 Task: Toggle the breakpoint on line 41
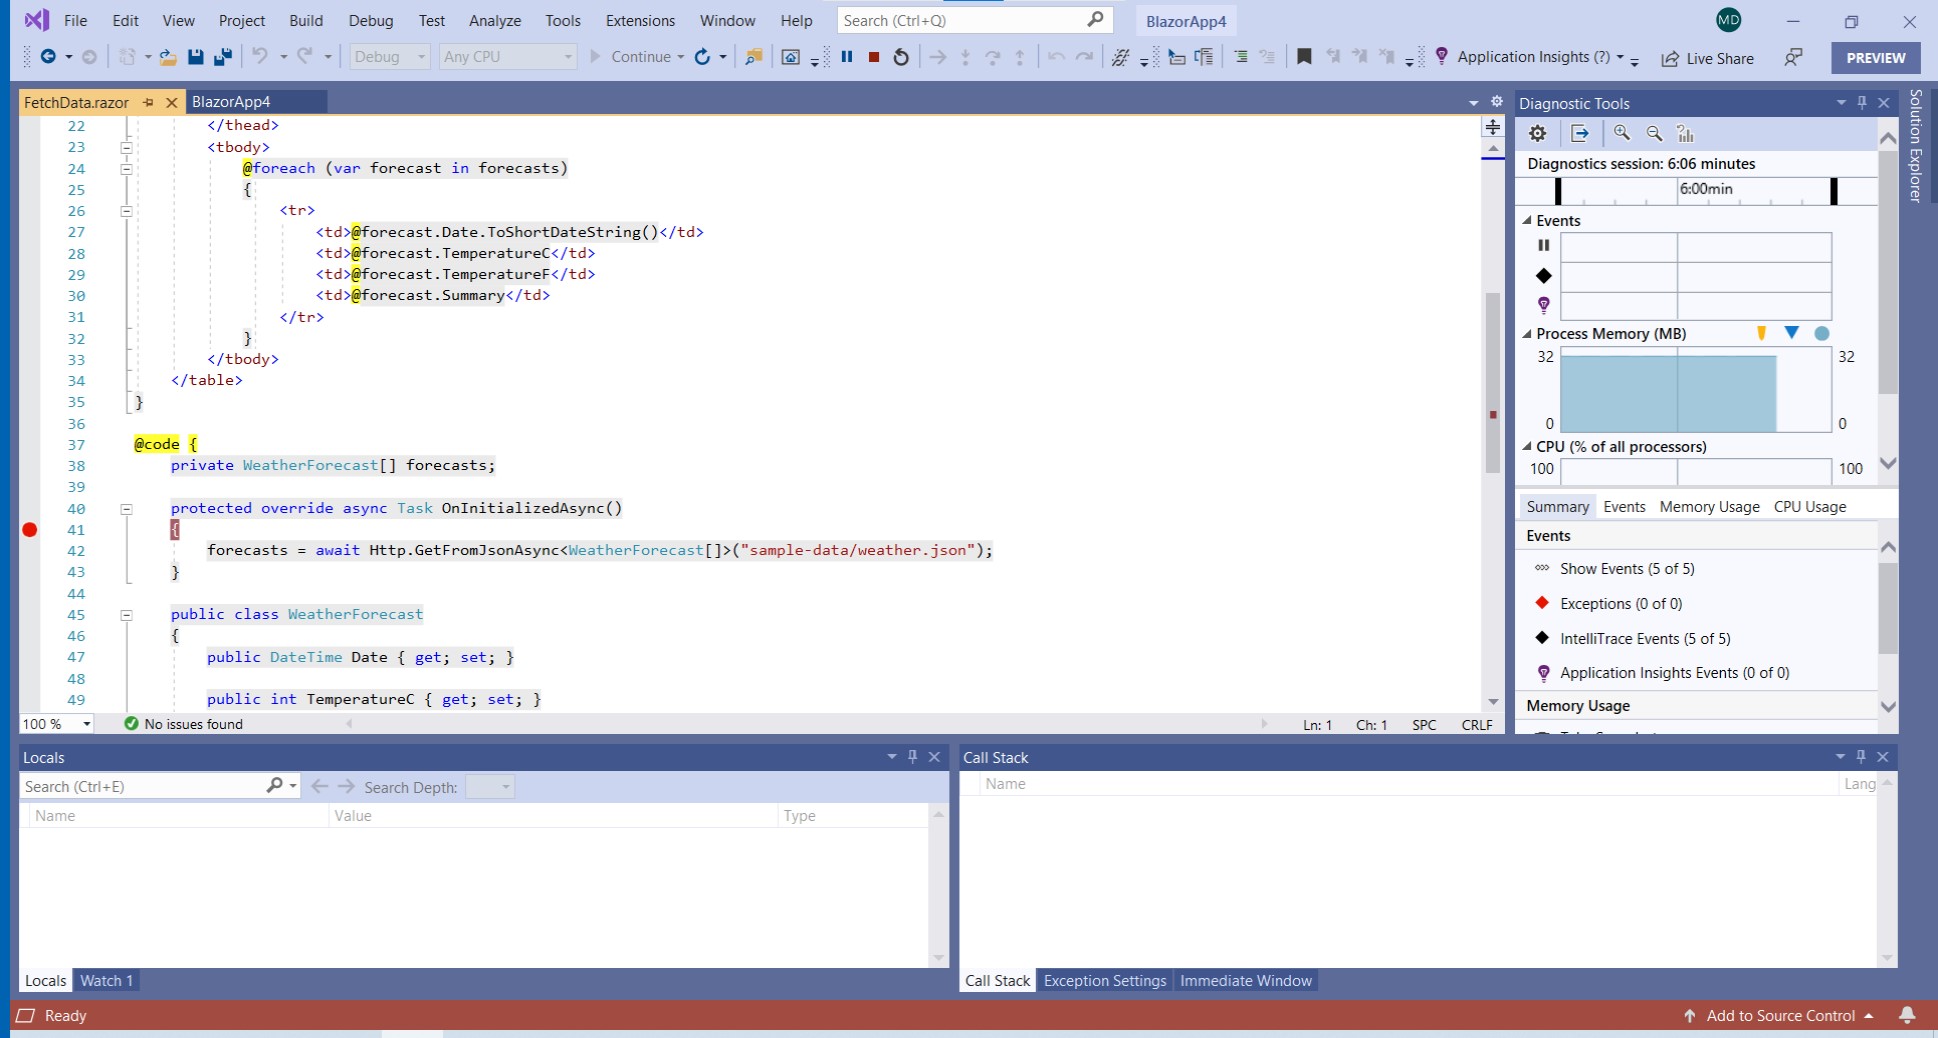(x=30, y=530)
